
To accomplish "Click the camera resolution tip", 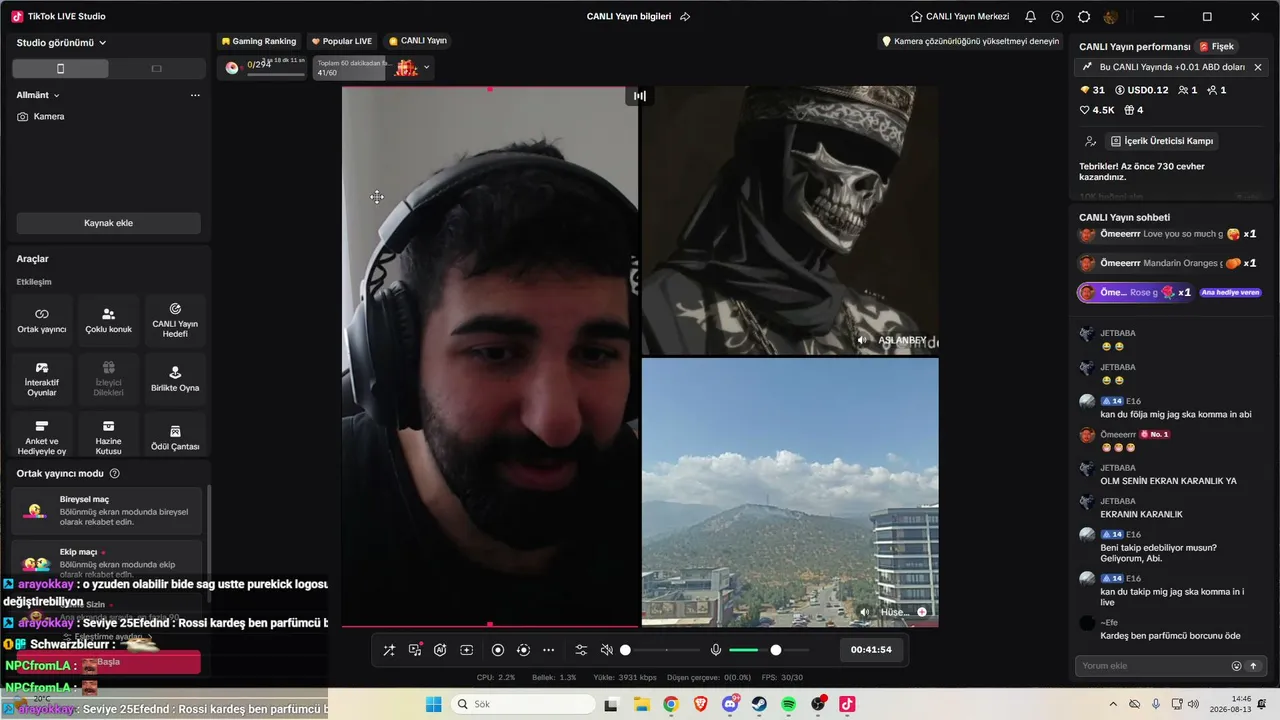I will (970, 41).
